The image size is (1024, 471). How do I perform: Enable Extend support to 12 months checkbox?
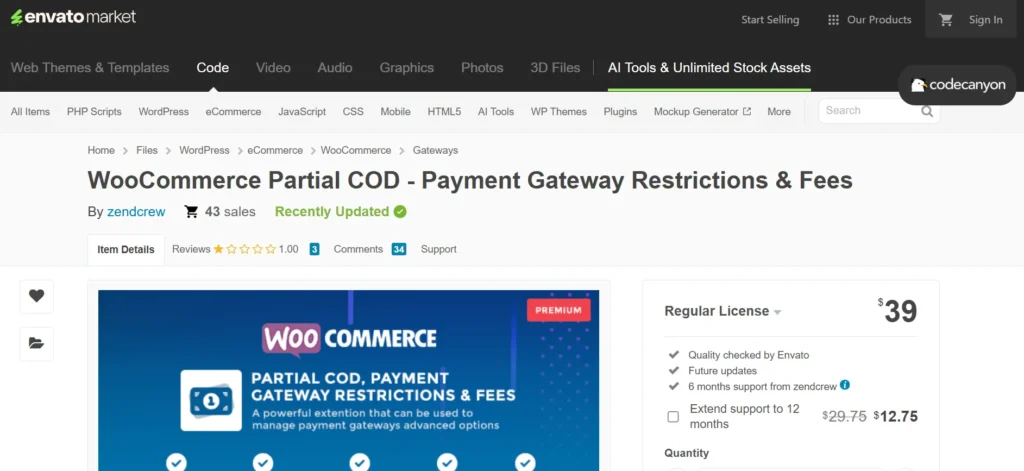tap(673, 416)
